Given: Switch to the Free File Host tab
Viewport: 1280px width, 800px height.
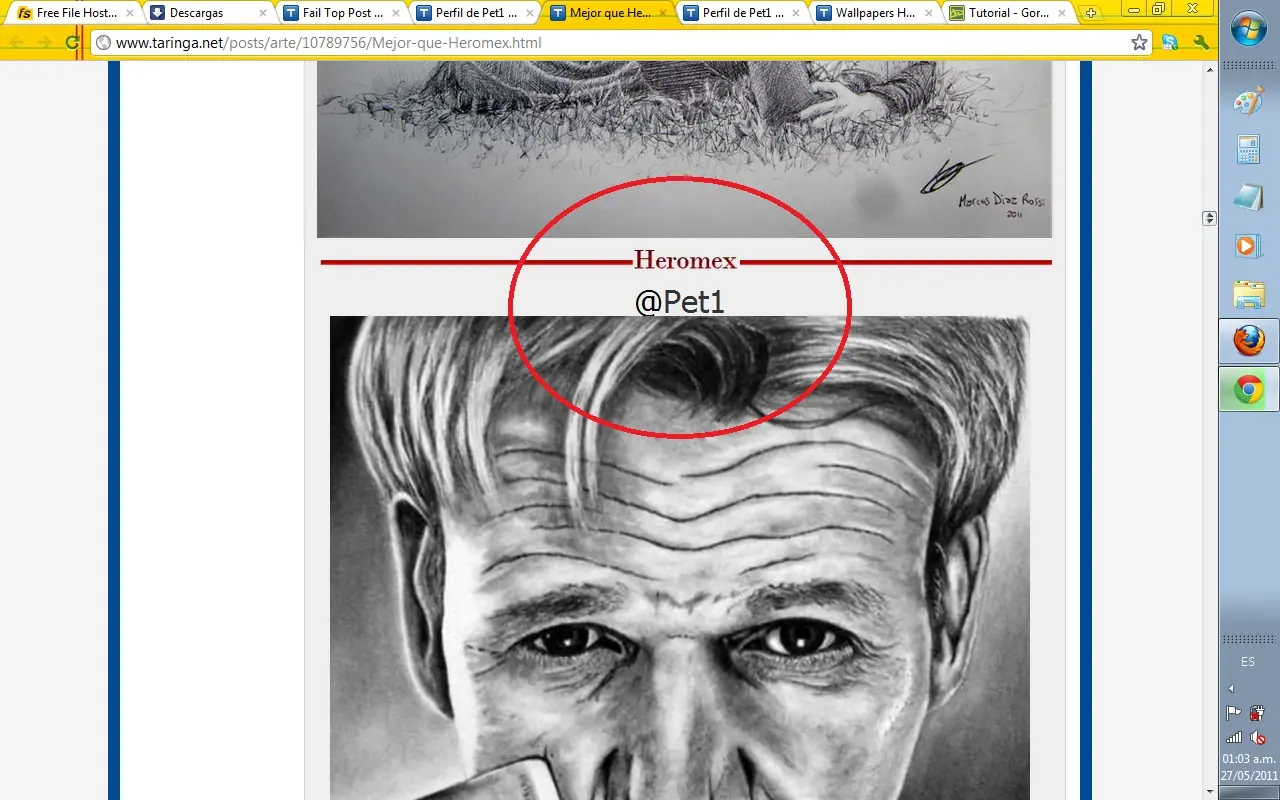Looking at the screenshot, I should tap(75, 13).
